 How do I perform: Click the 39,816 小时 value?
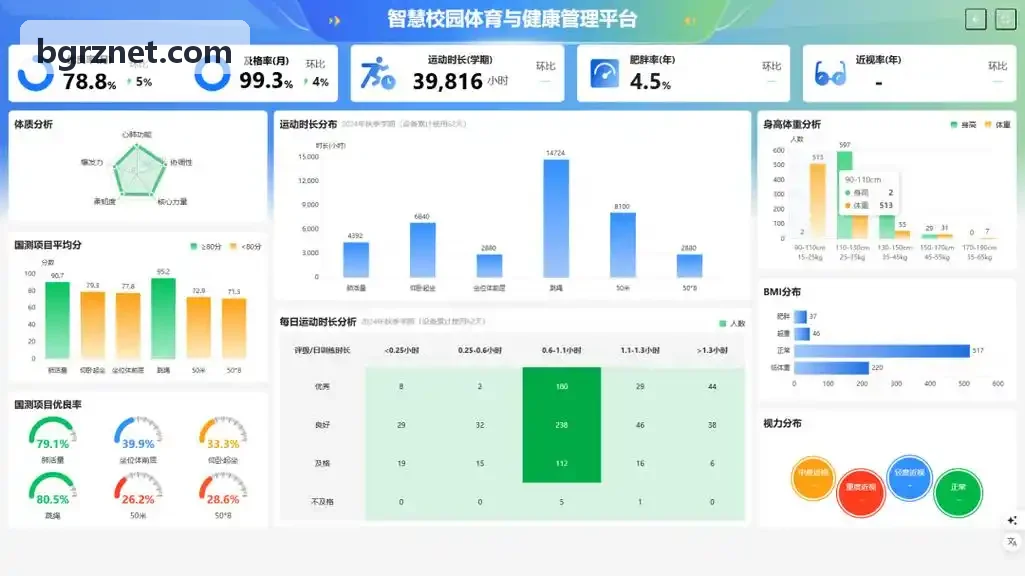460,81
